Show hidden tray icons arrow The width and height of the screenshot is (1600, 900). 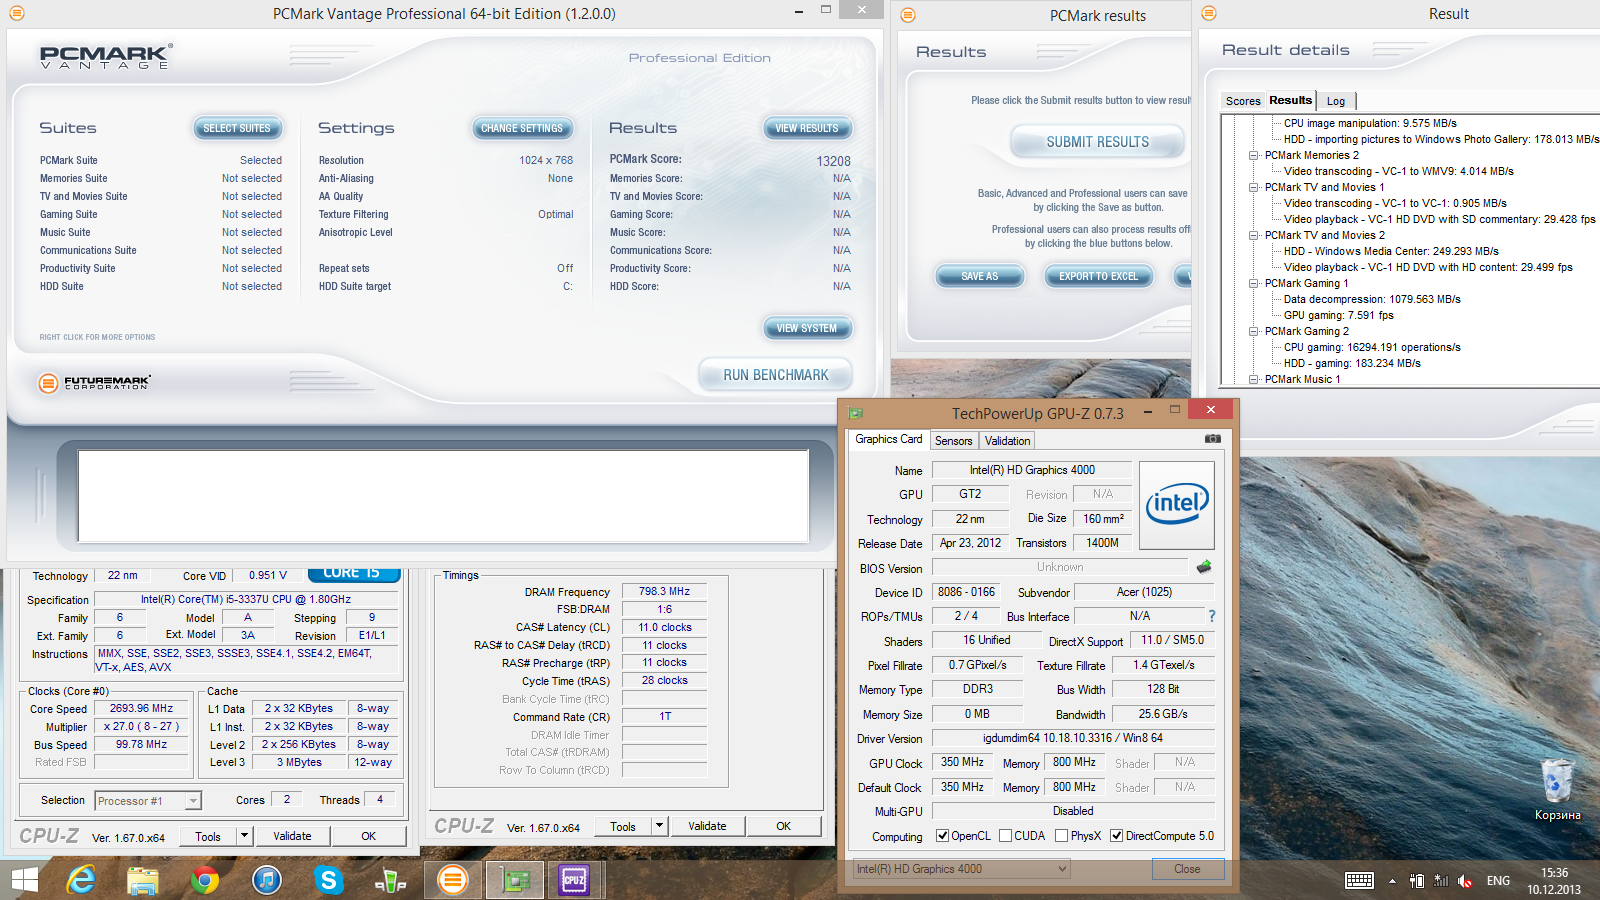tap(1392, 881)
